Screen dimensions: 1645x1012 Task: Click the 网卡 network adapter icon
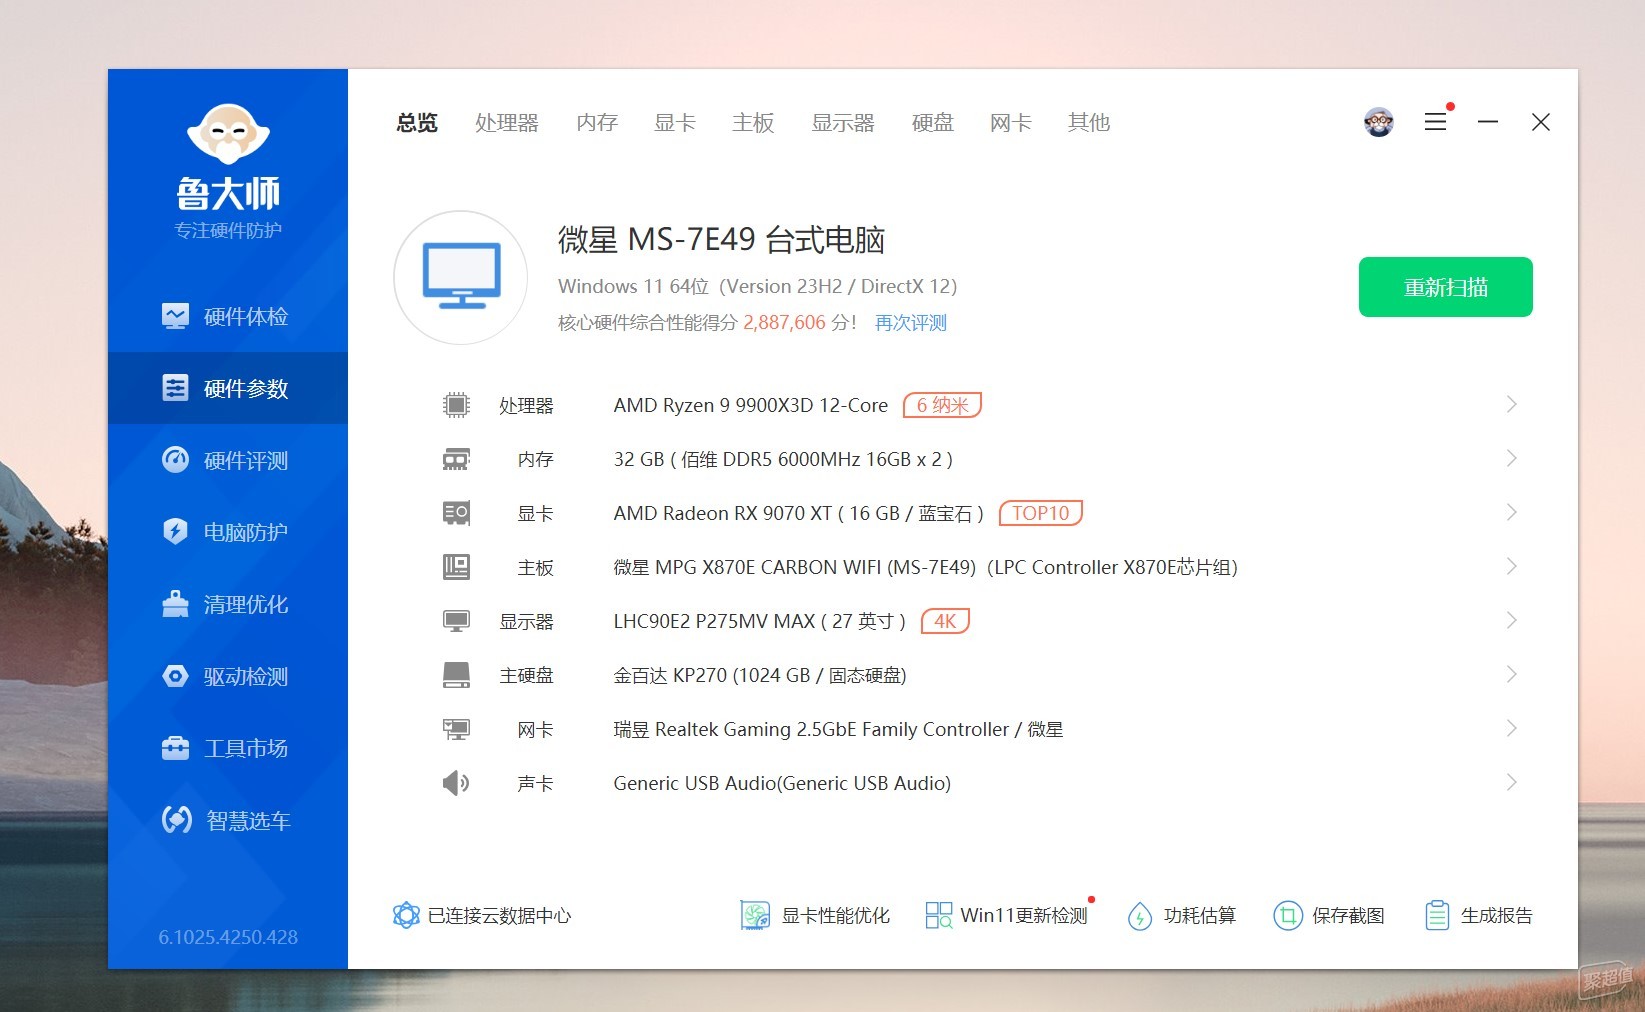456,729
